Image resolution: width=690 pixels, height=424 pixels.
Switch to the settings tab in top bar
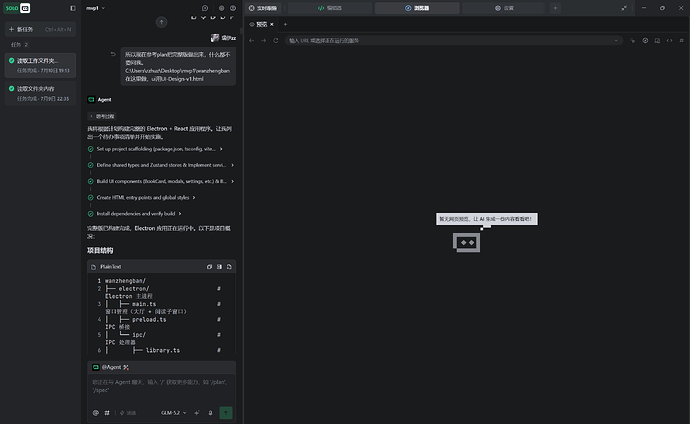point(504,8)
